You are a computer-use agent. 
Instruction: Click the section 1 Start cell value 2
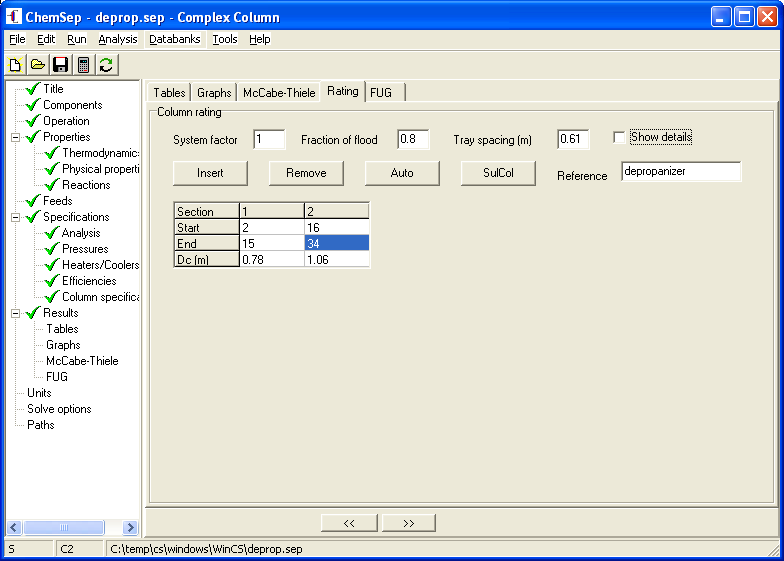click(272, 228)
